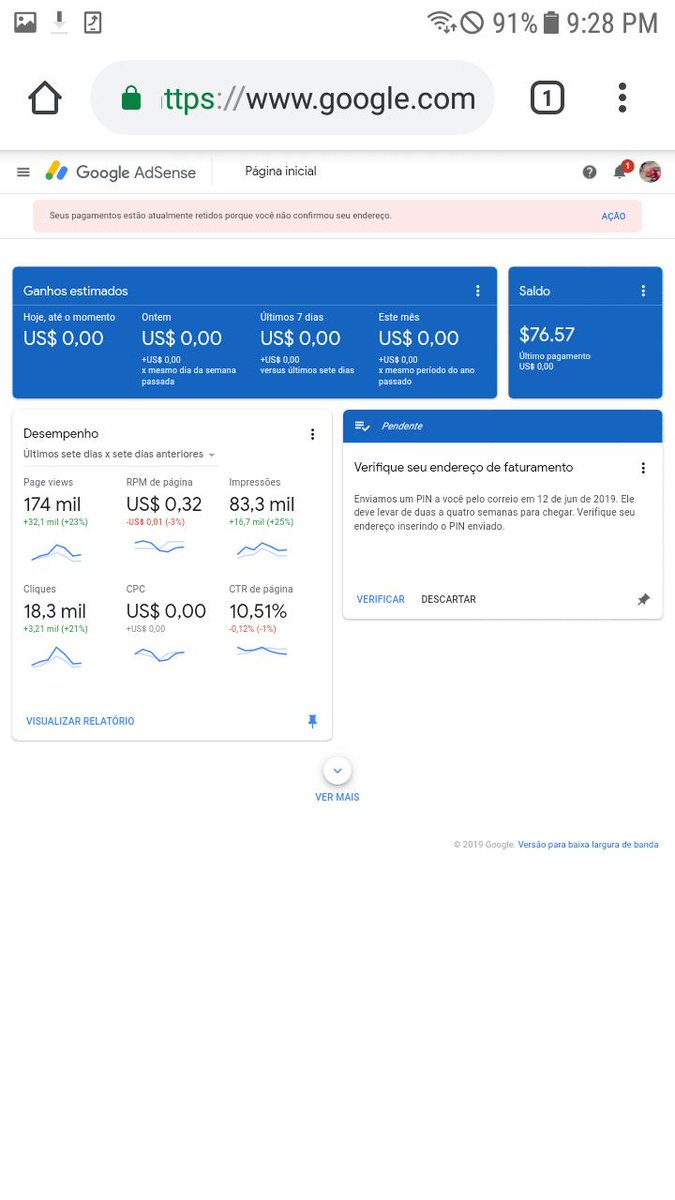The height and width of the screenshot is (1200, 675).
Task: Click the Impressões sparkline chart
Action: pyautogui.click(x=262, y=549)
